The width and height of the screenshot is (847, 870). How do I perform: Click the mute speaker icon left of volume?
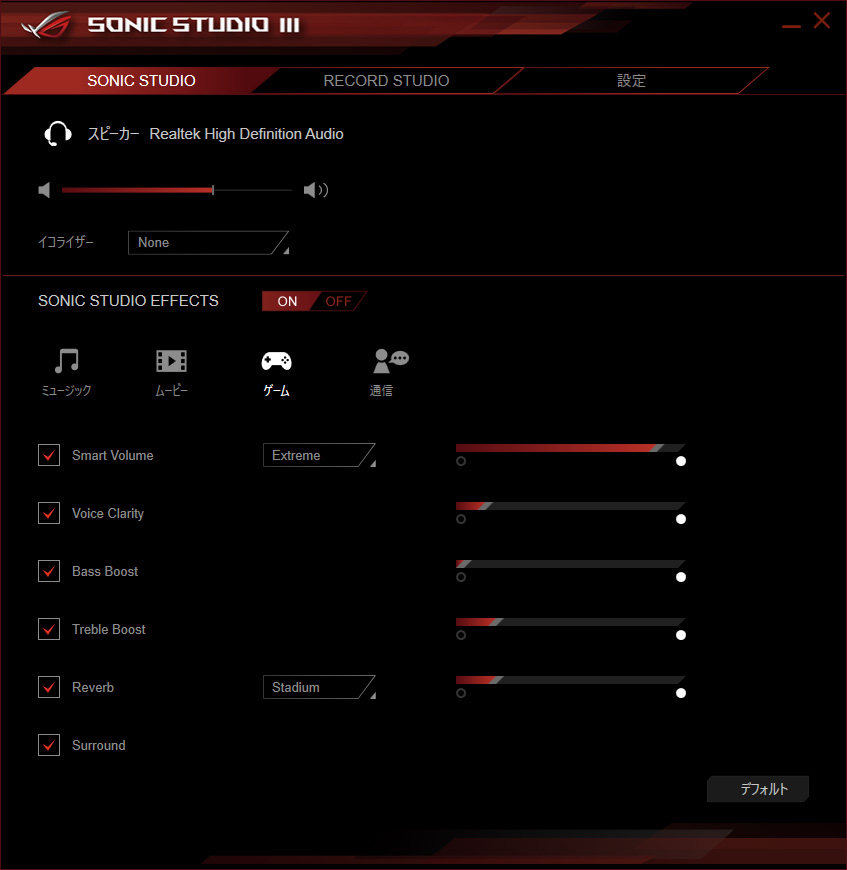44,190
